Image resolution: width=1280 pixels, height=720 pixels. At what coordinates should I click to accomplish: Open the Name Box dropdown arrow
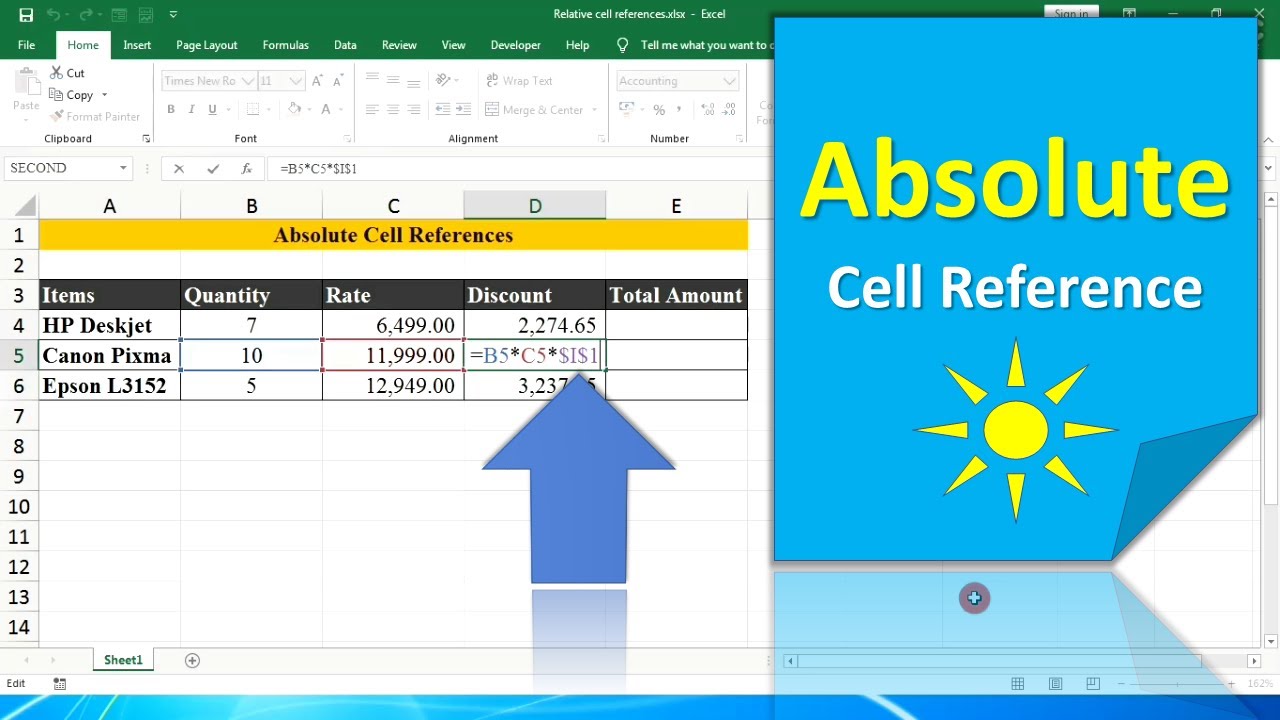click(x=123, y=168)
